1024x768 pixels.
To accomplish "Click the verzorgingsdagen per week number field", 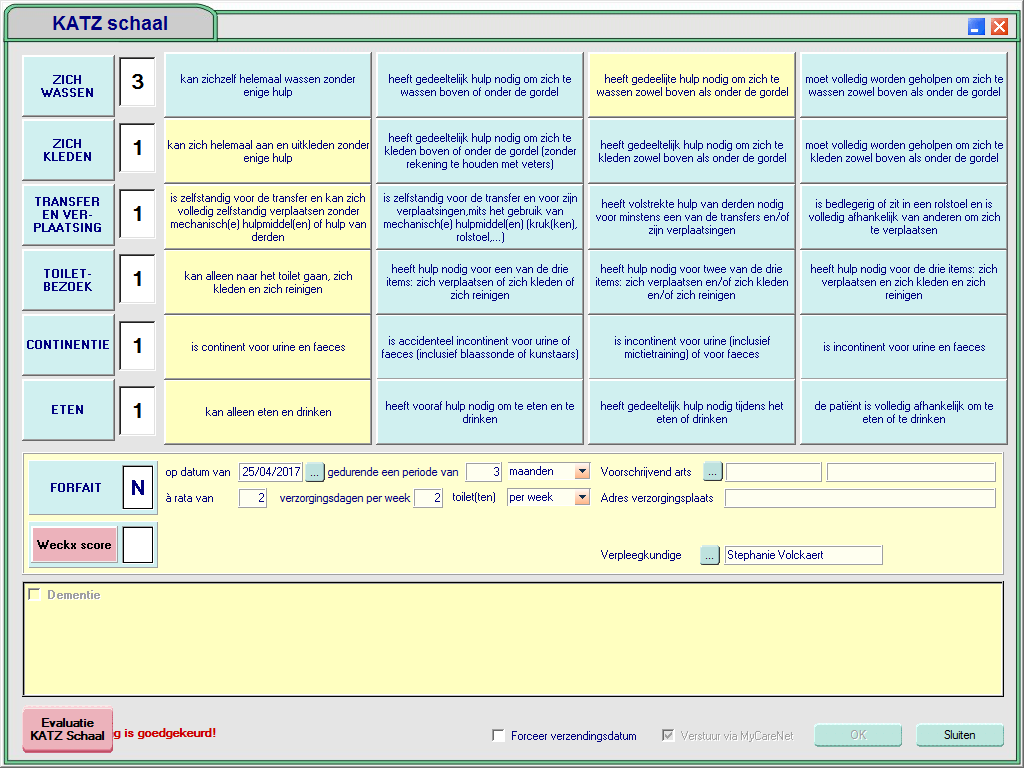I will (428, 498).
